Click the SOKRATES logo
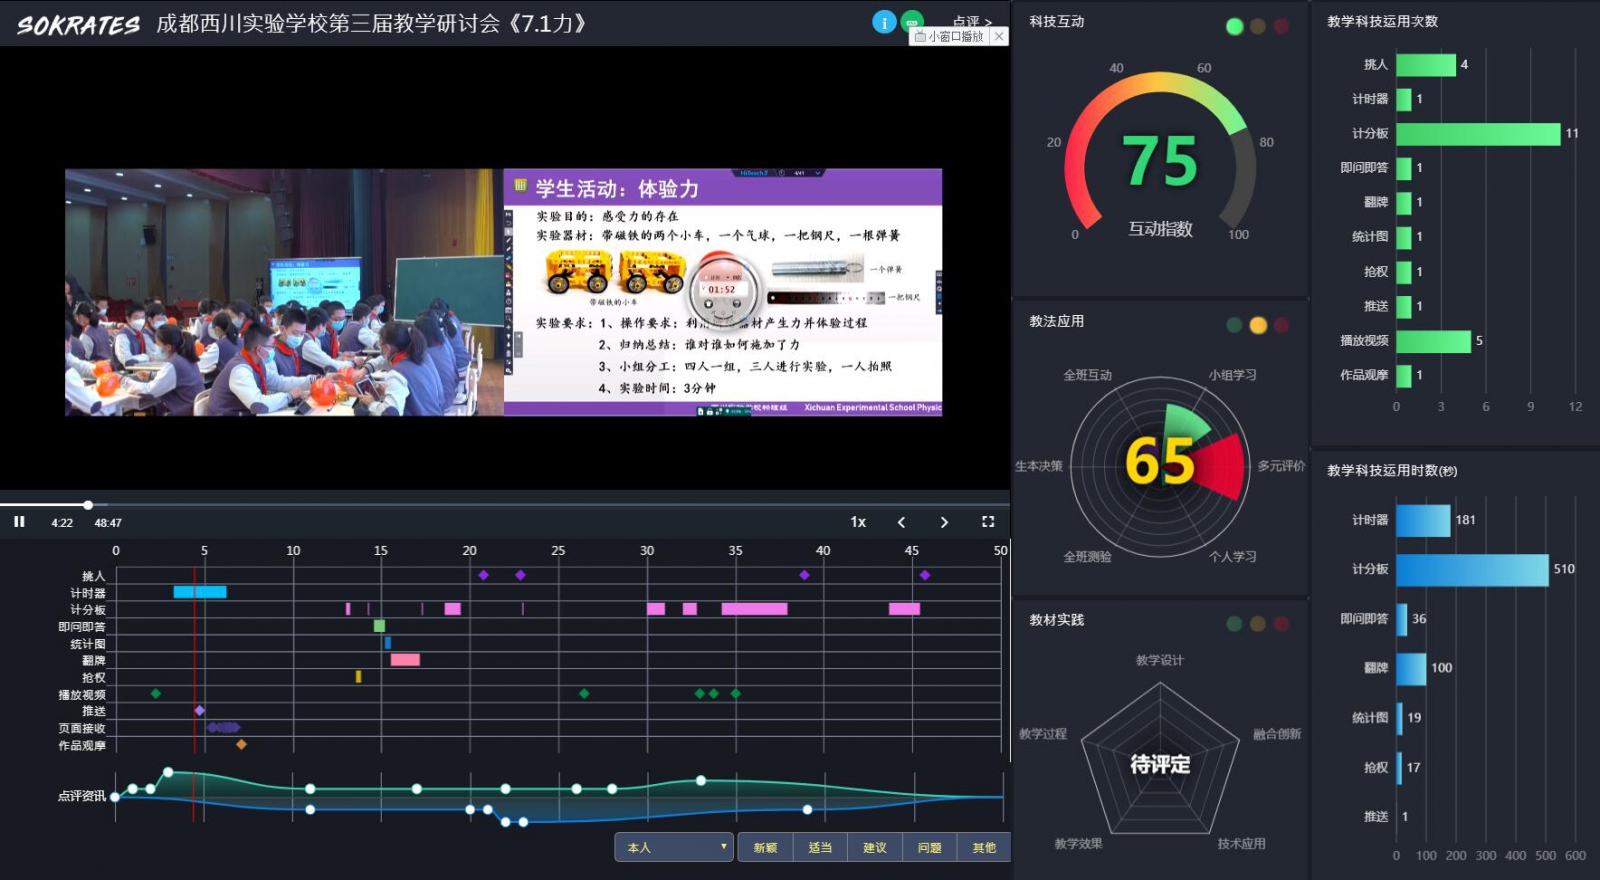Viewport: 1600px width, 880px height. tap(78, 25)
